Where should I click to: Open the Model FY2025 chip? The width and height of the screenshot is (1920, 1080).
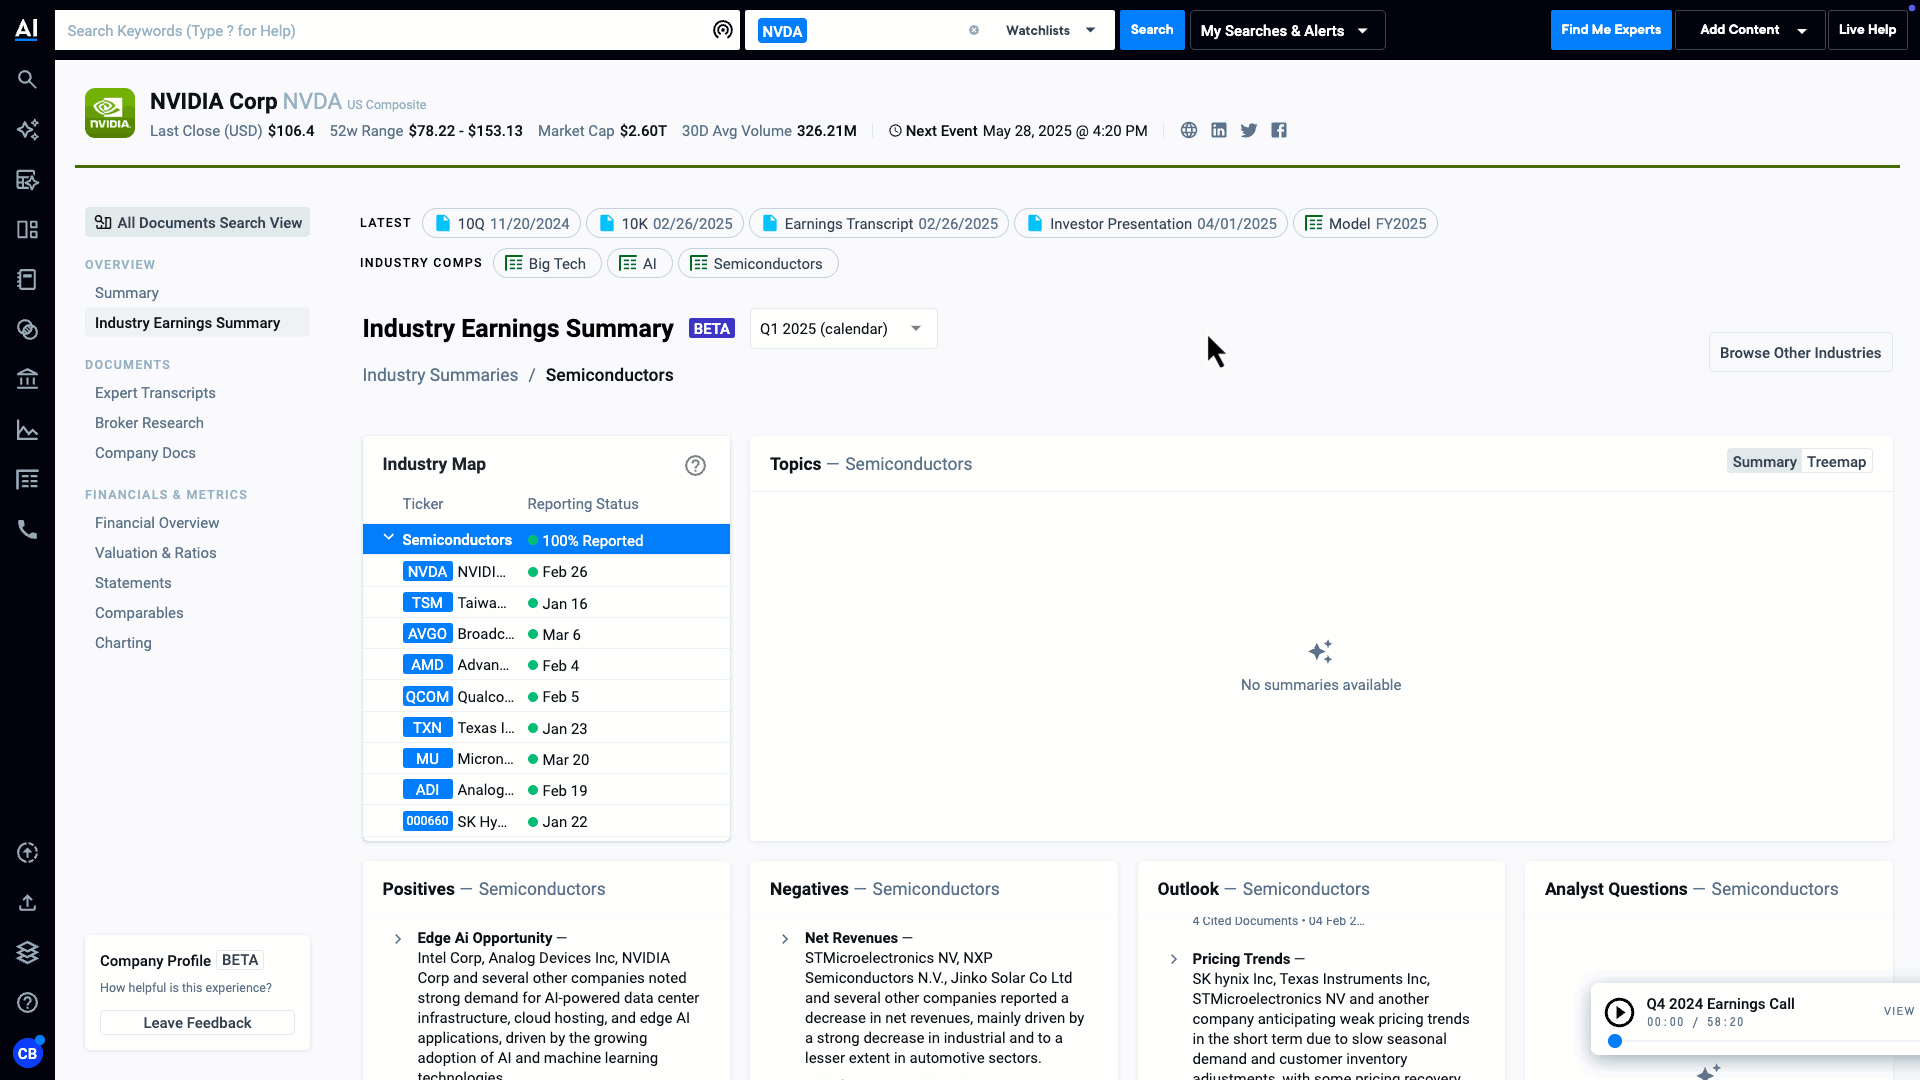coord(1365,223)
